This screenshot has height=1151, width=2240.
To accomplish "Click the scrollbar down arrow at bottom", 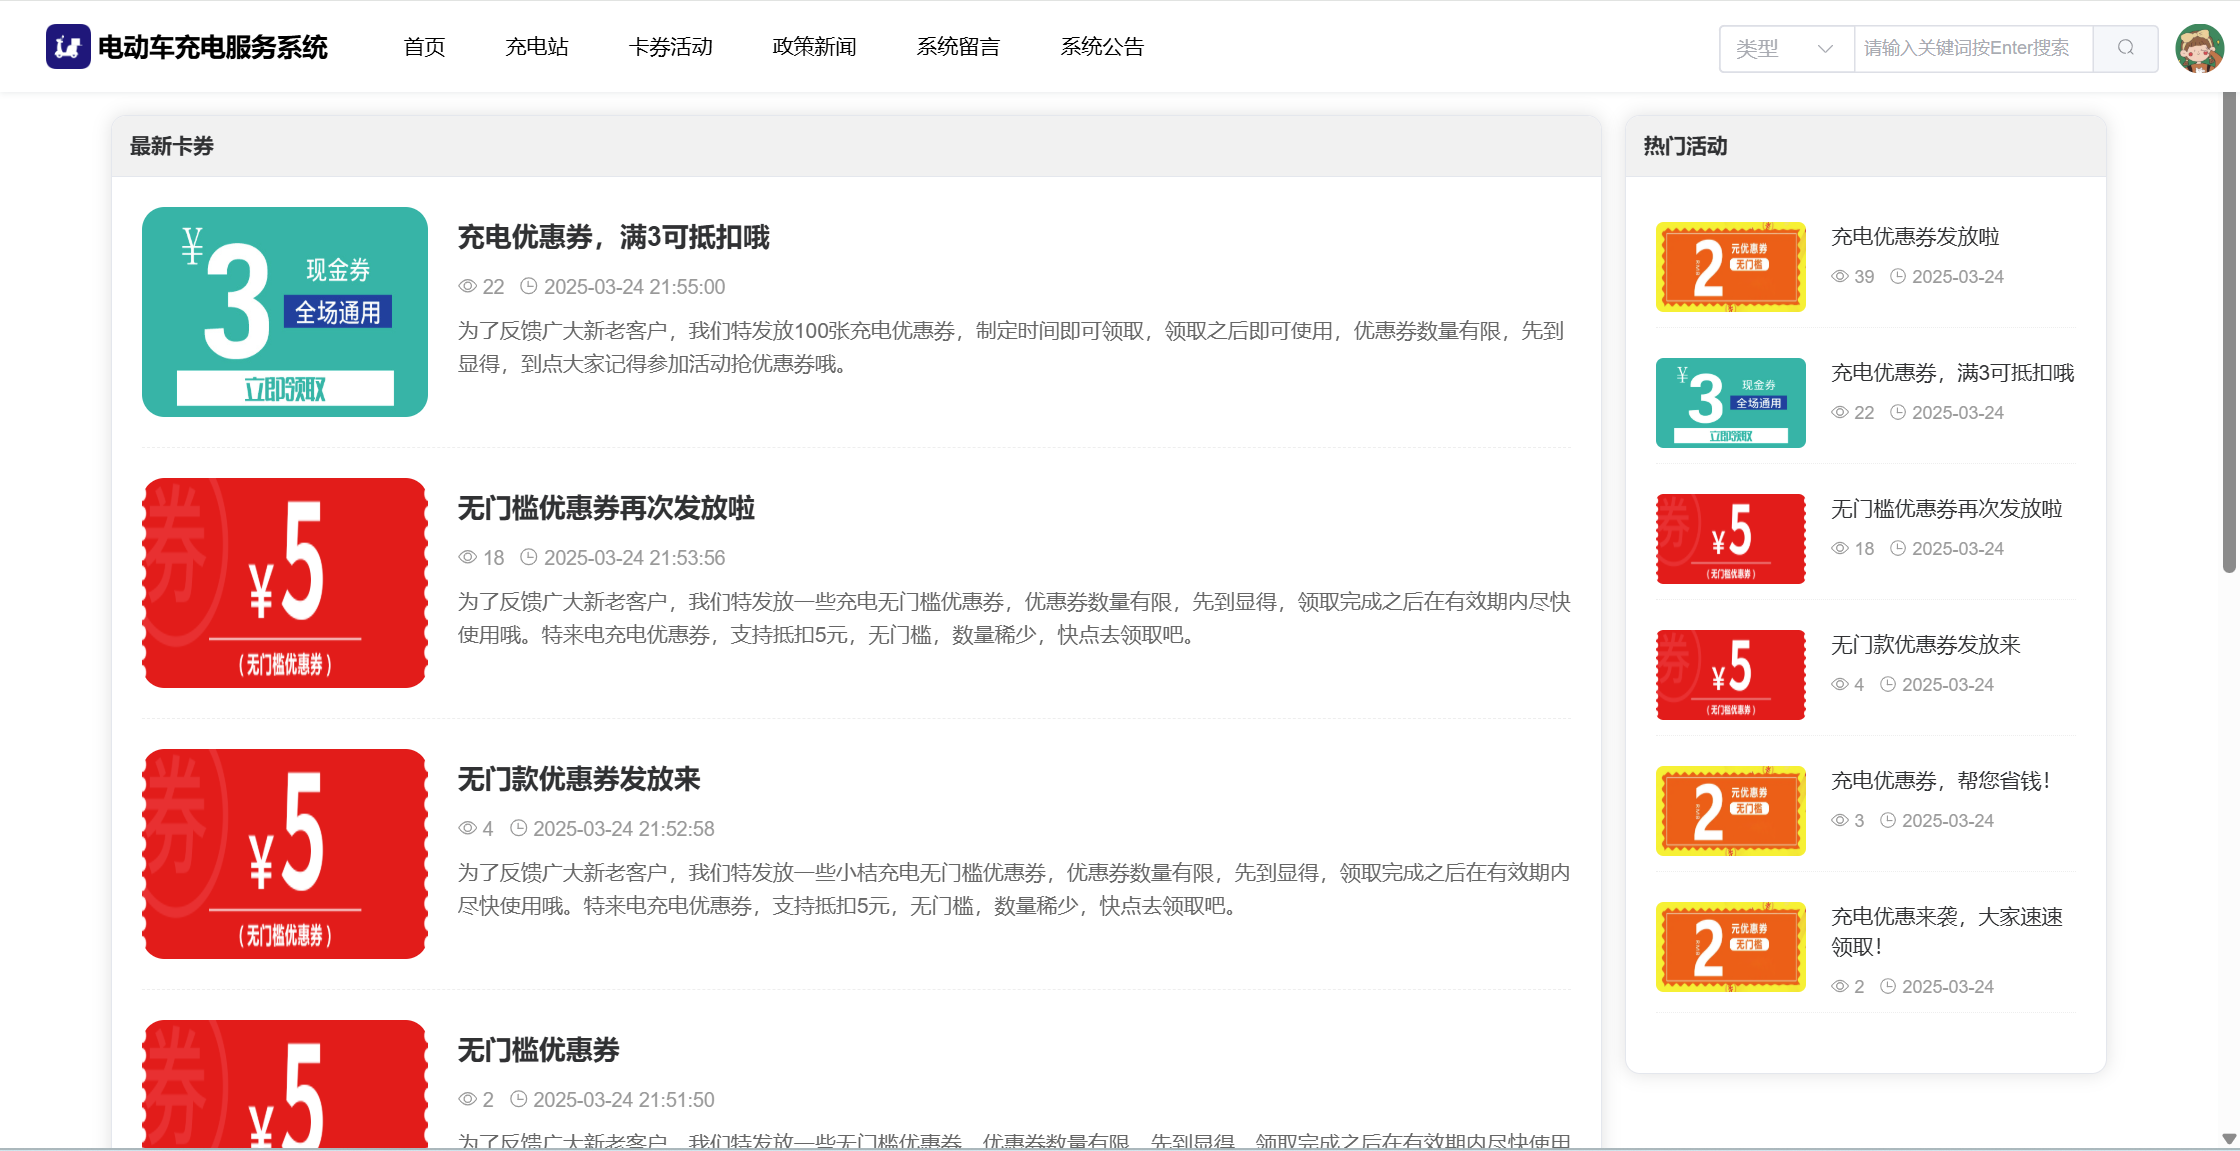I will coord(2228,1138).
